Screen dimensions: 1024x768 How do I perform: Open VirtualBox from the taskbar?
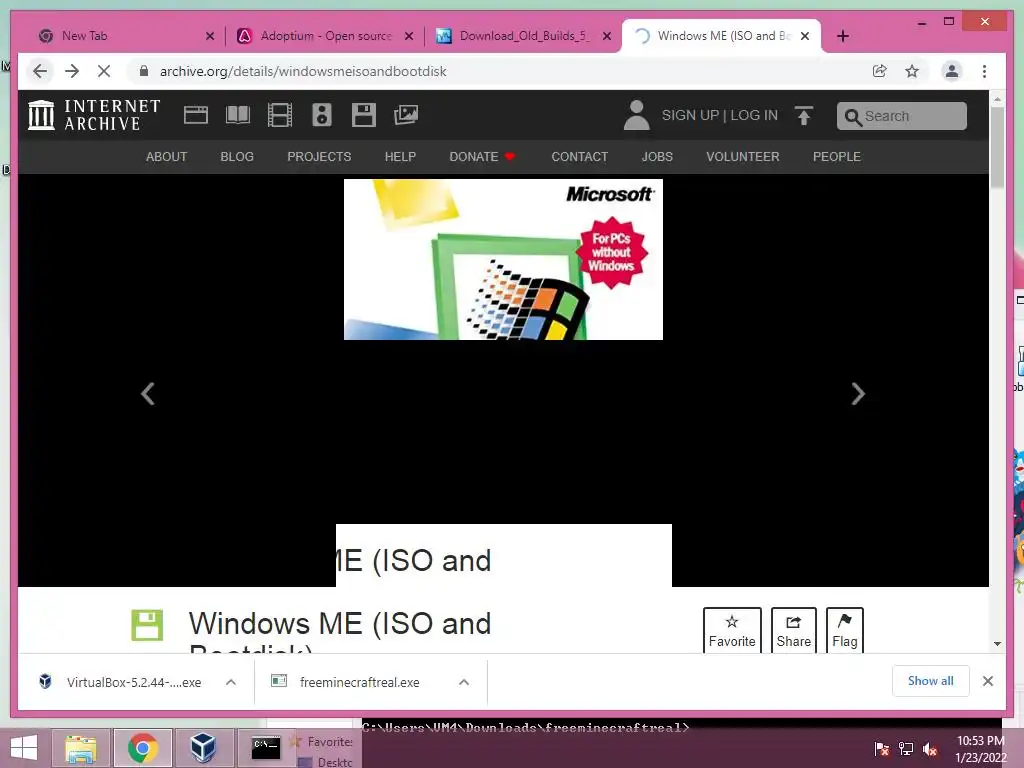pyautogui.click(x=203, y=748)
